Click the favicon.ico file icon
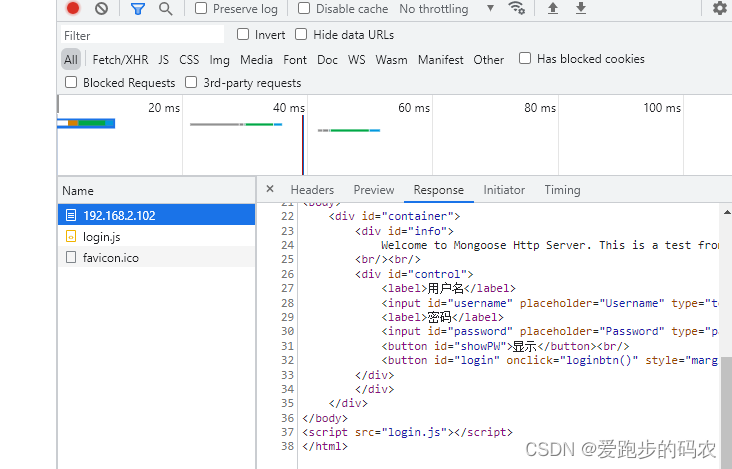 (71, 257)
